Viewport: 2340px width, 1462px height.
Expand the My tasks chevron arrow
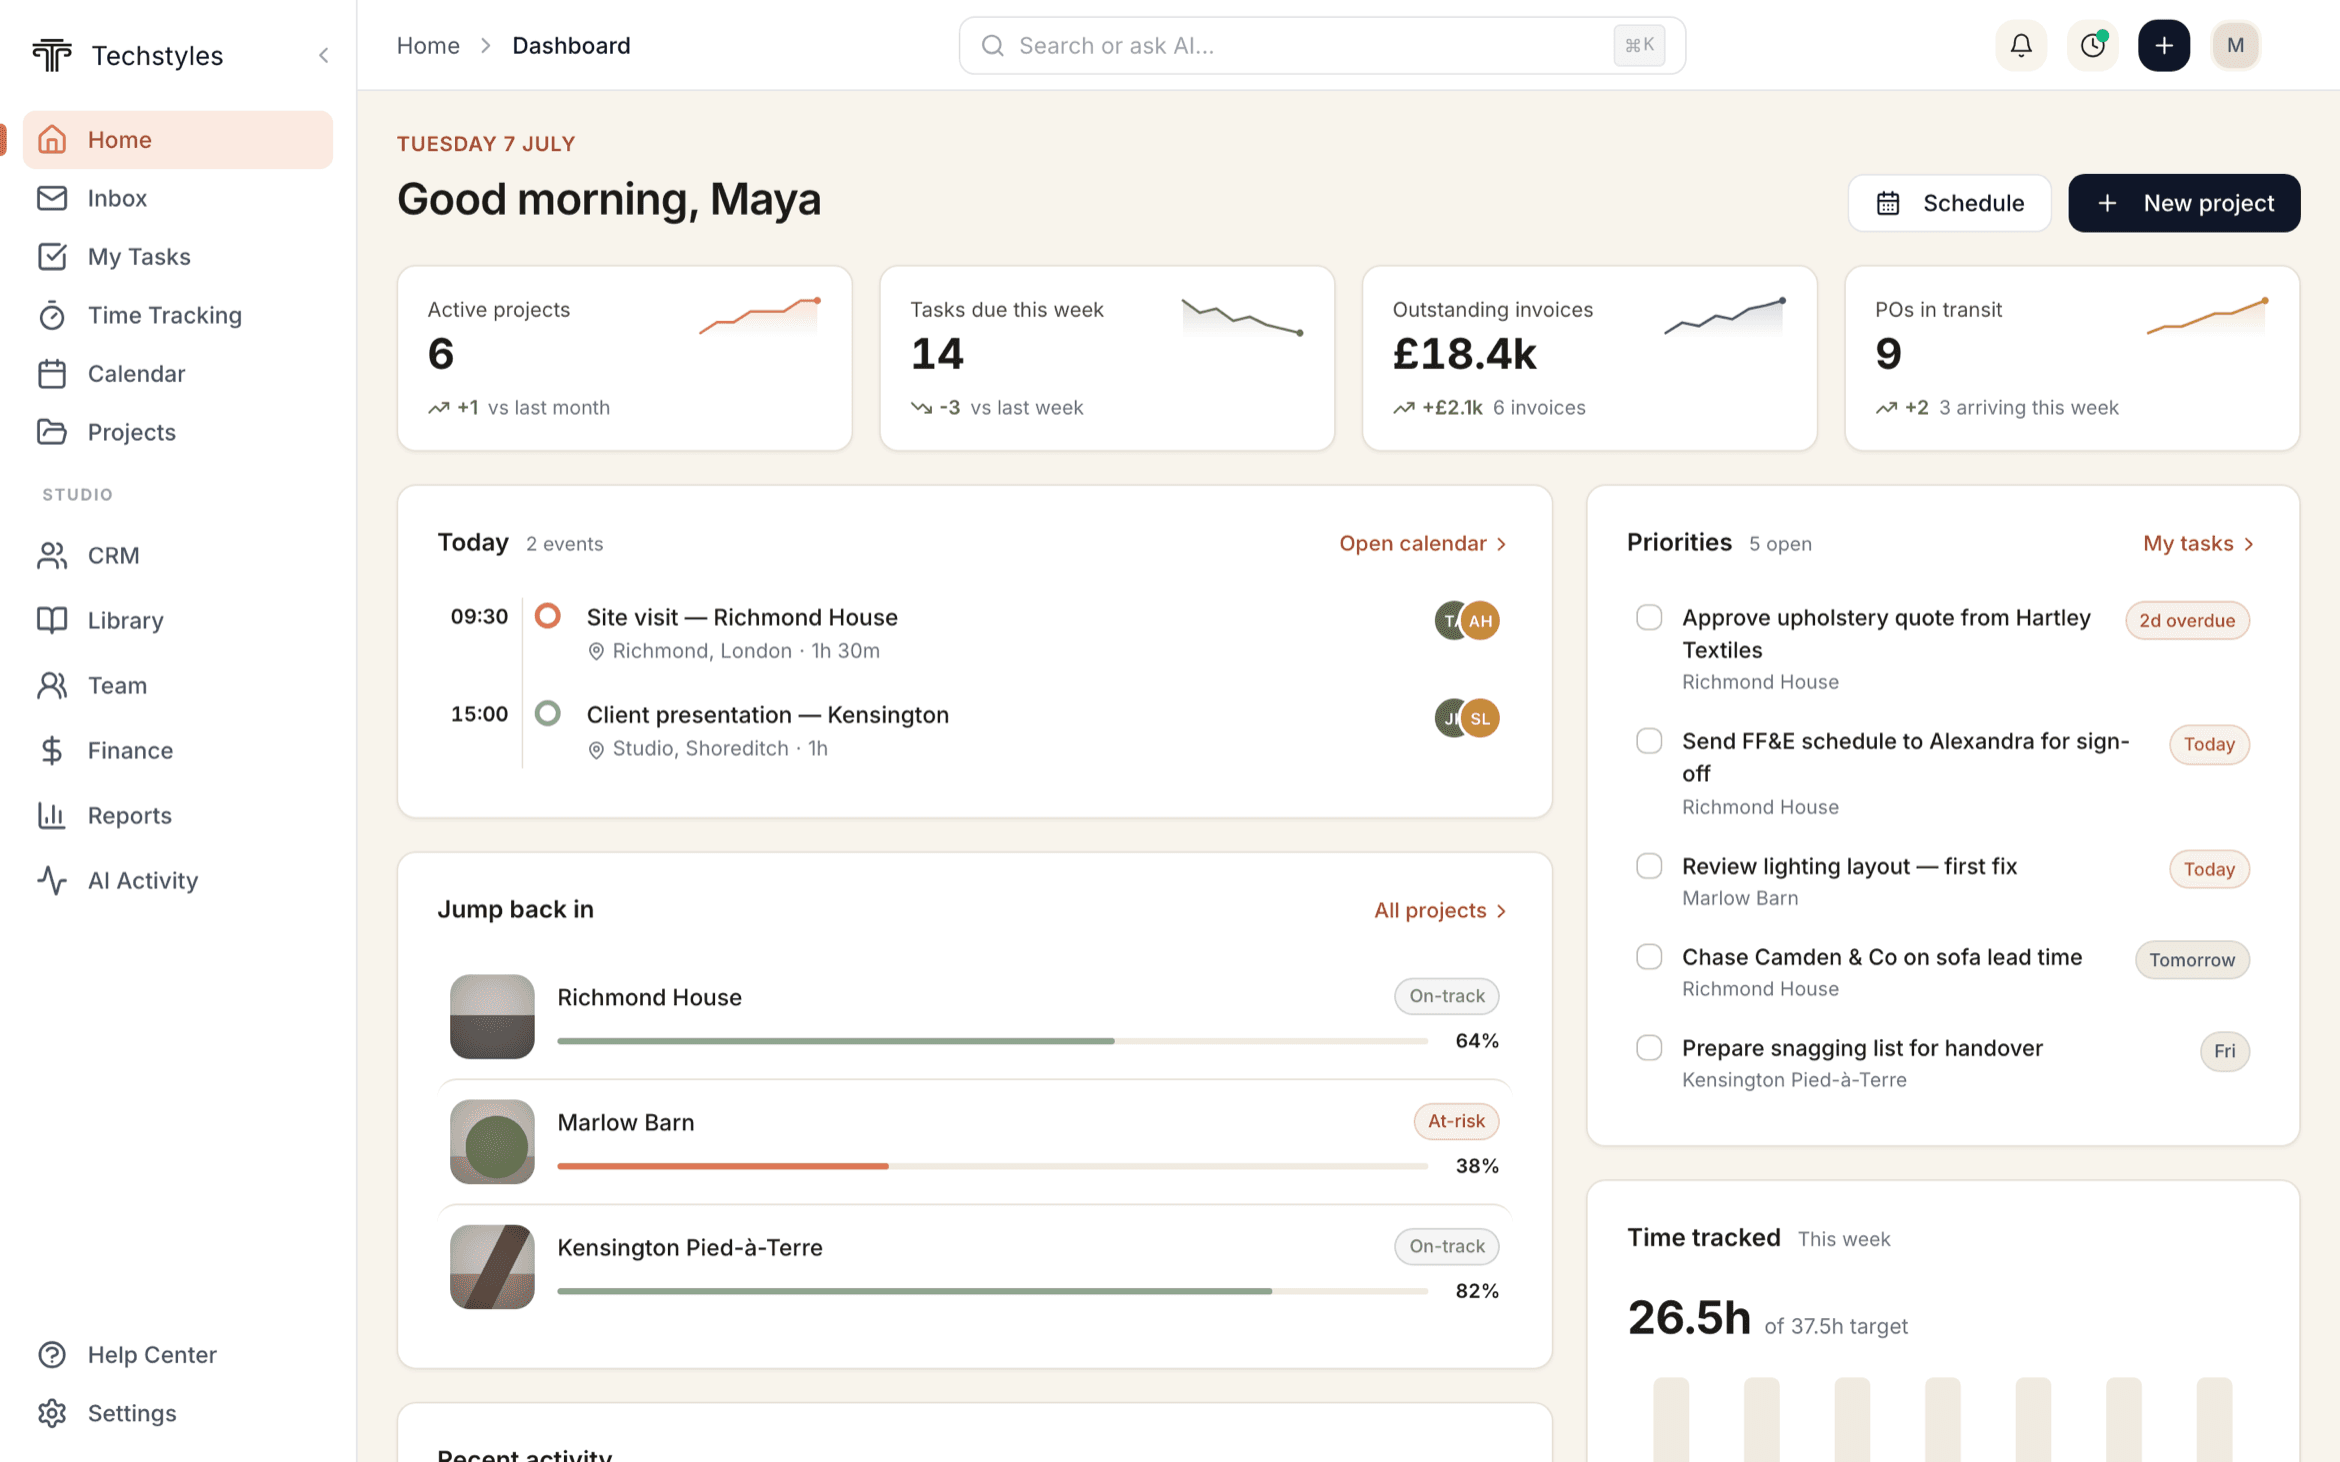[x=2249, y=544]
